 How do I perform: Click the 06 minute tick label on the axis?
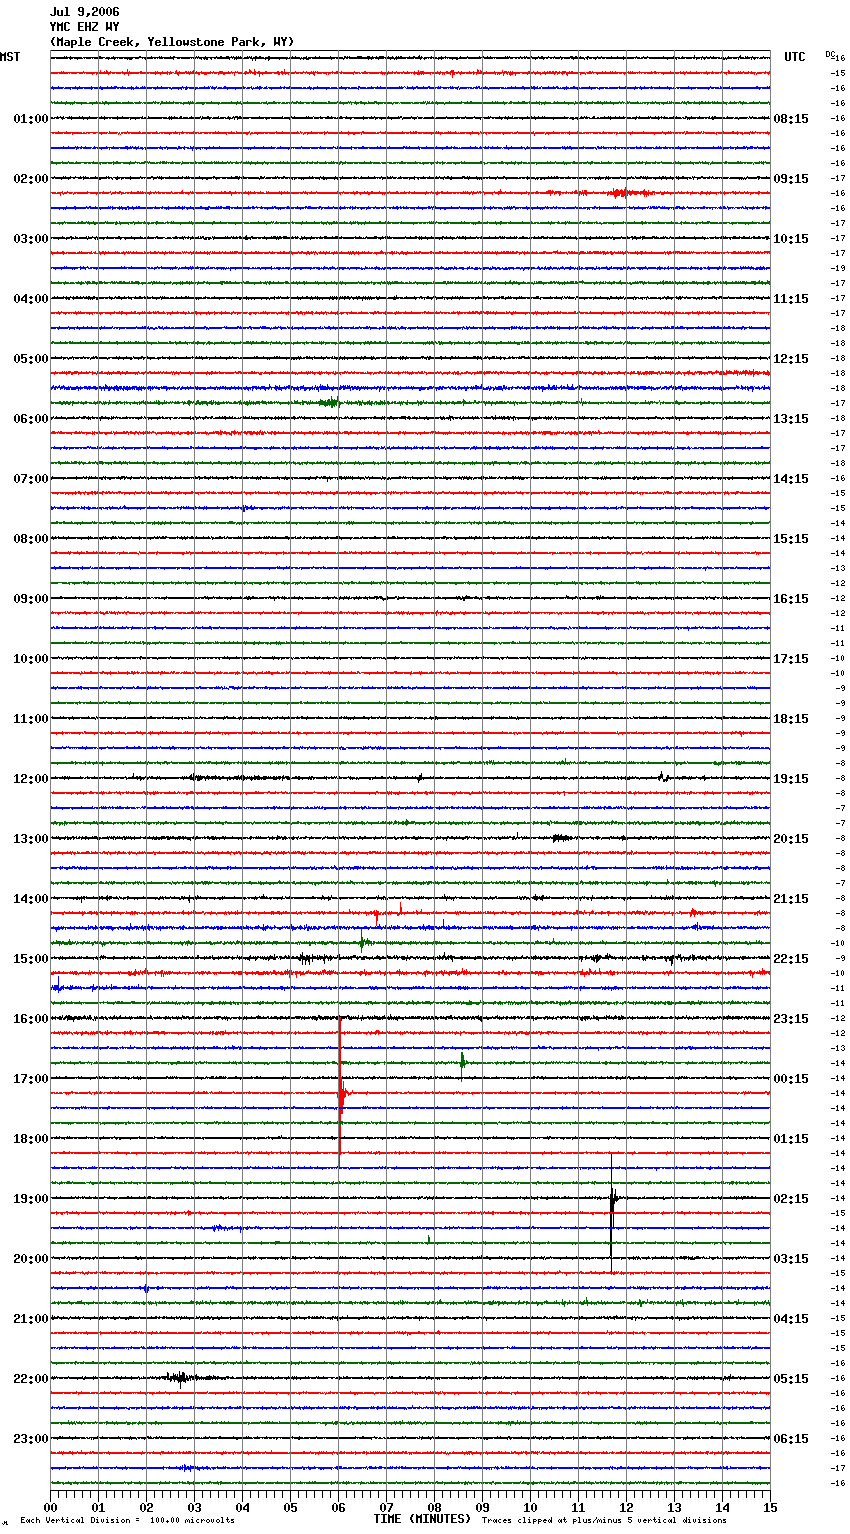[338, 1507]
